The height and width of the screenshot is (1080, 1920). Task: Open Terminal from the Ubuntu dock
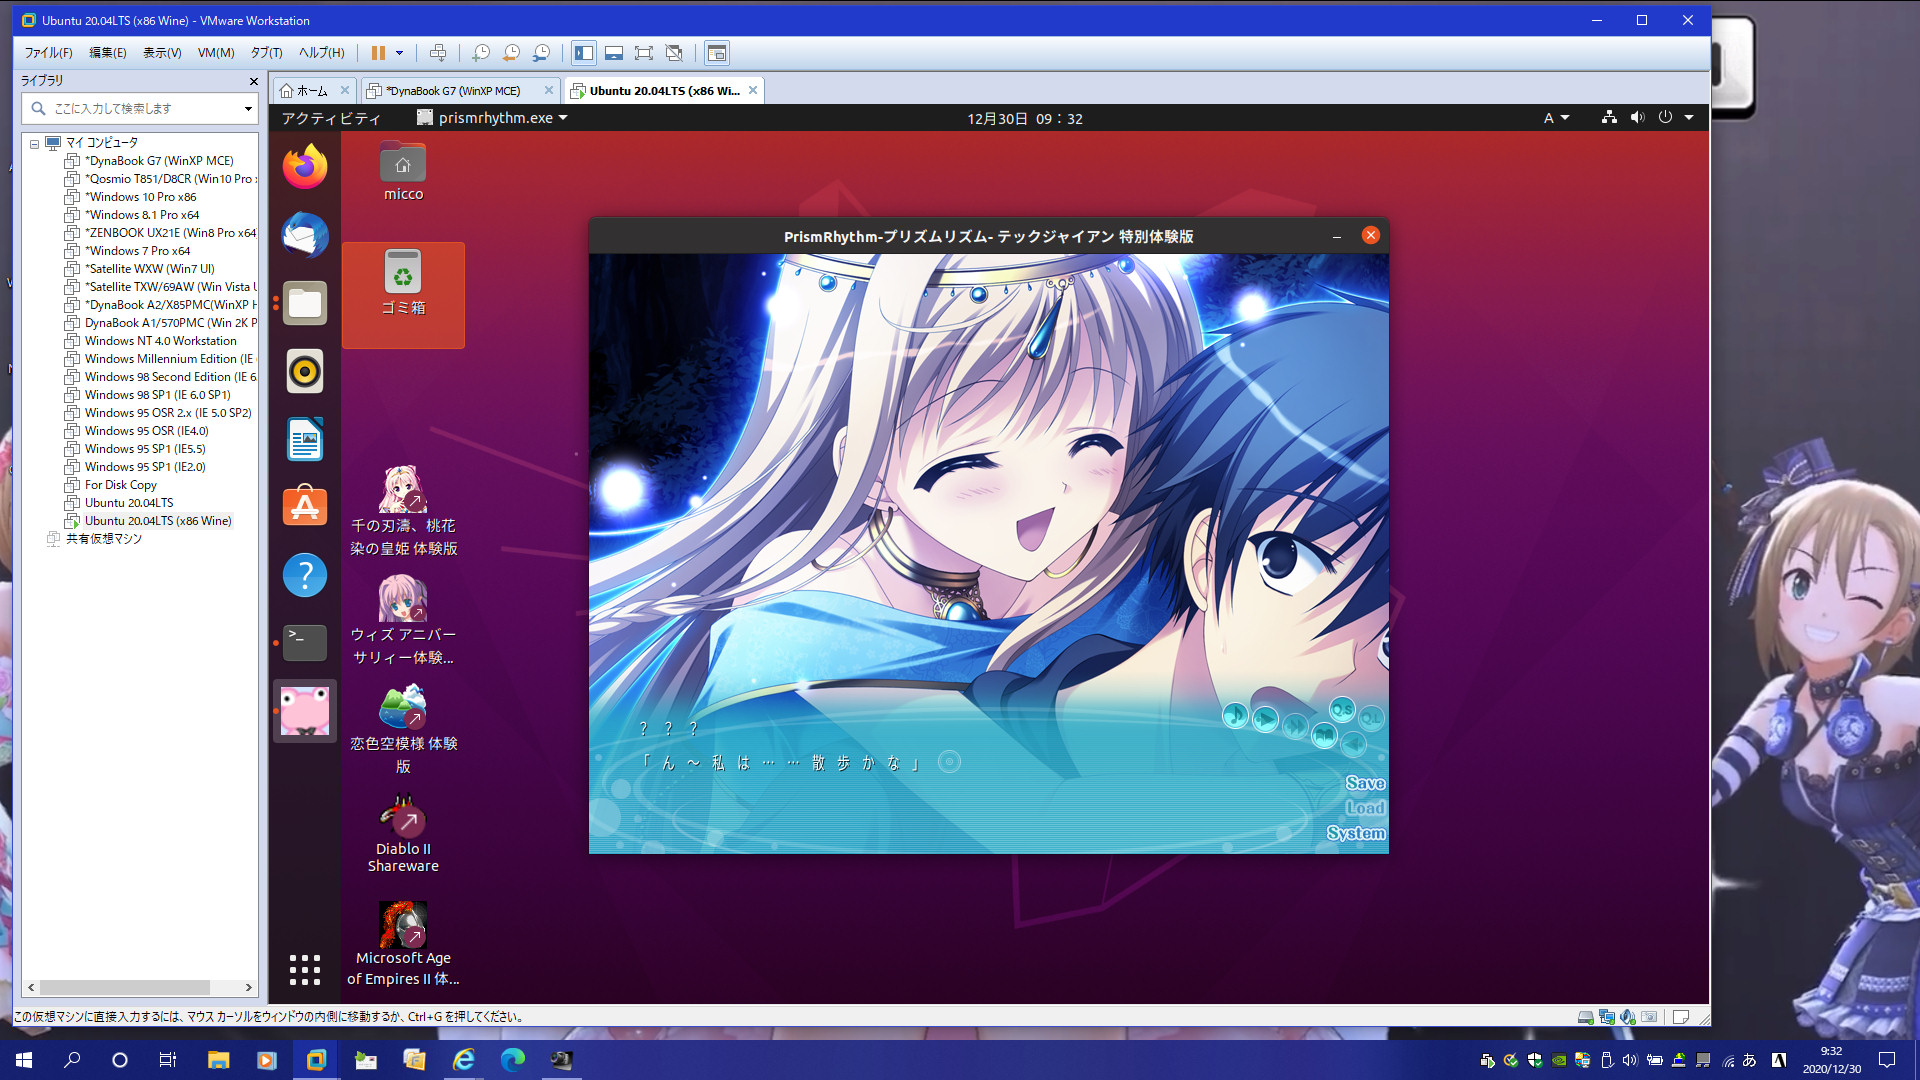305,643
